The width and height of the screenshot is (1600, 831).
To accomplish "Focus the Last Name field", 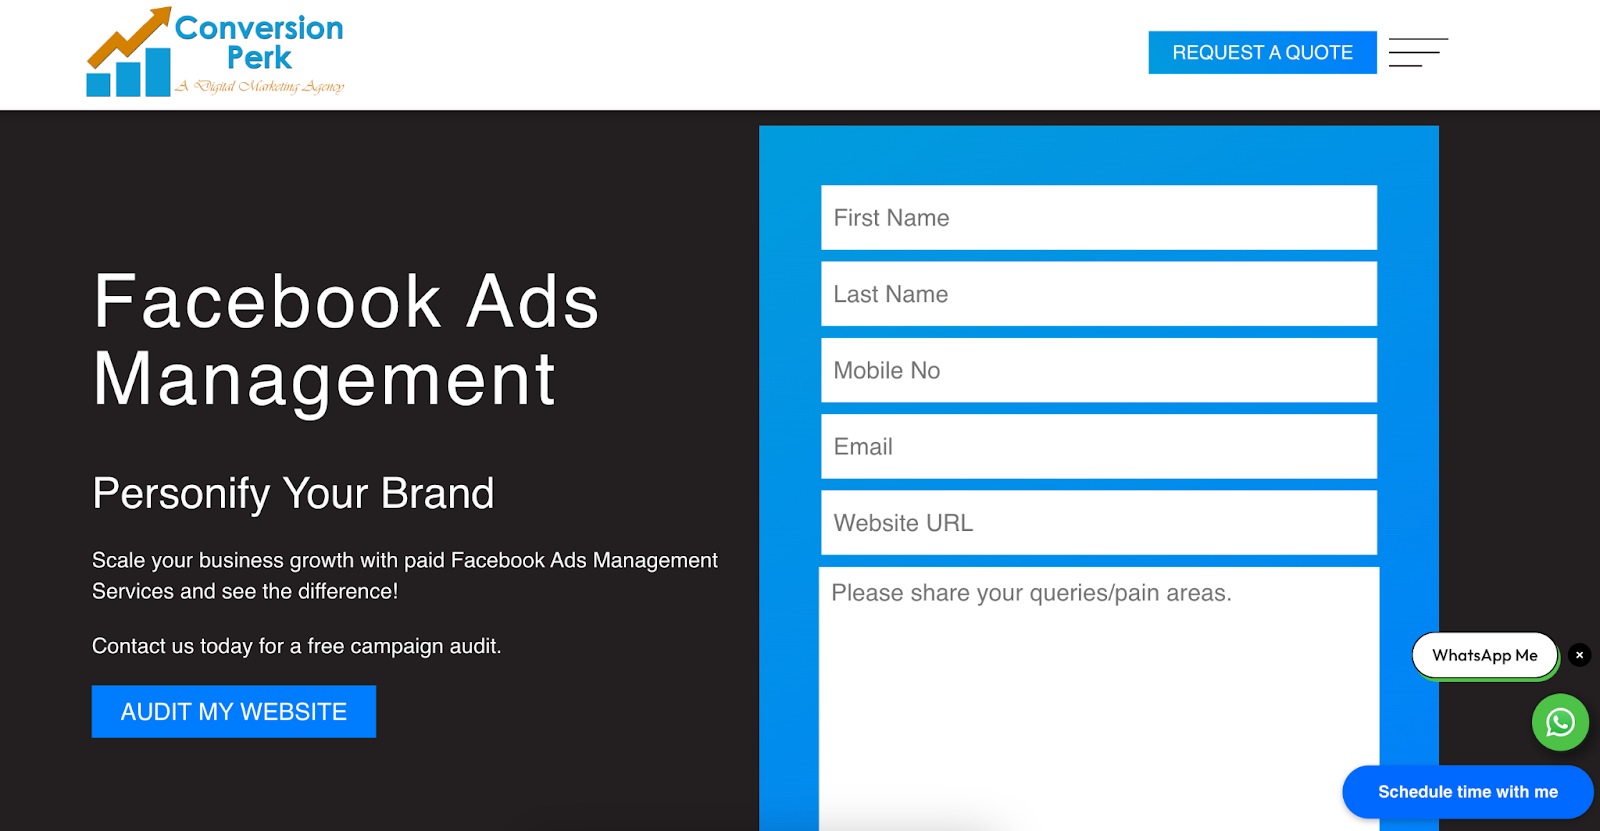I will [x=1099, y=293].
